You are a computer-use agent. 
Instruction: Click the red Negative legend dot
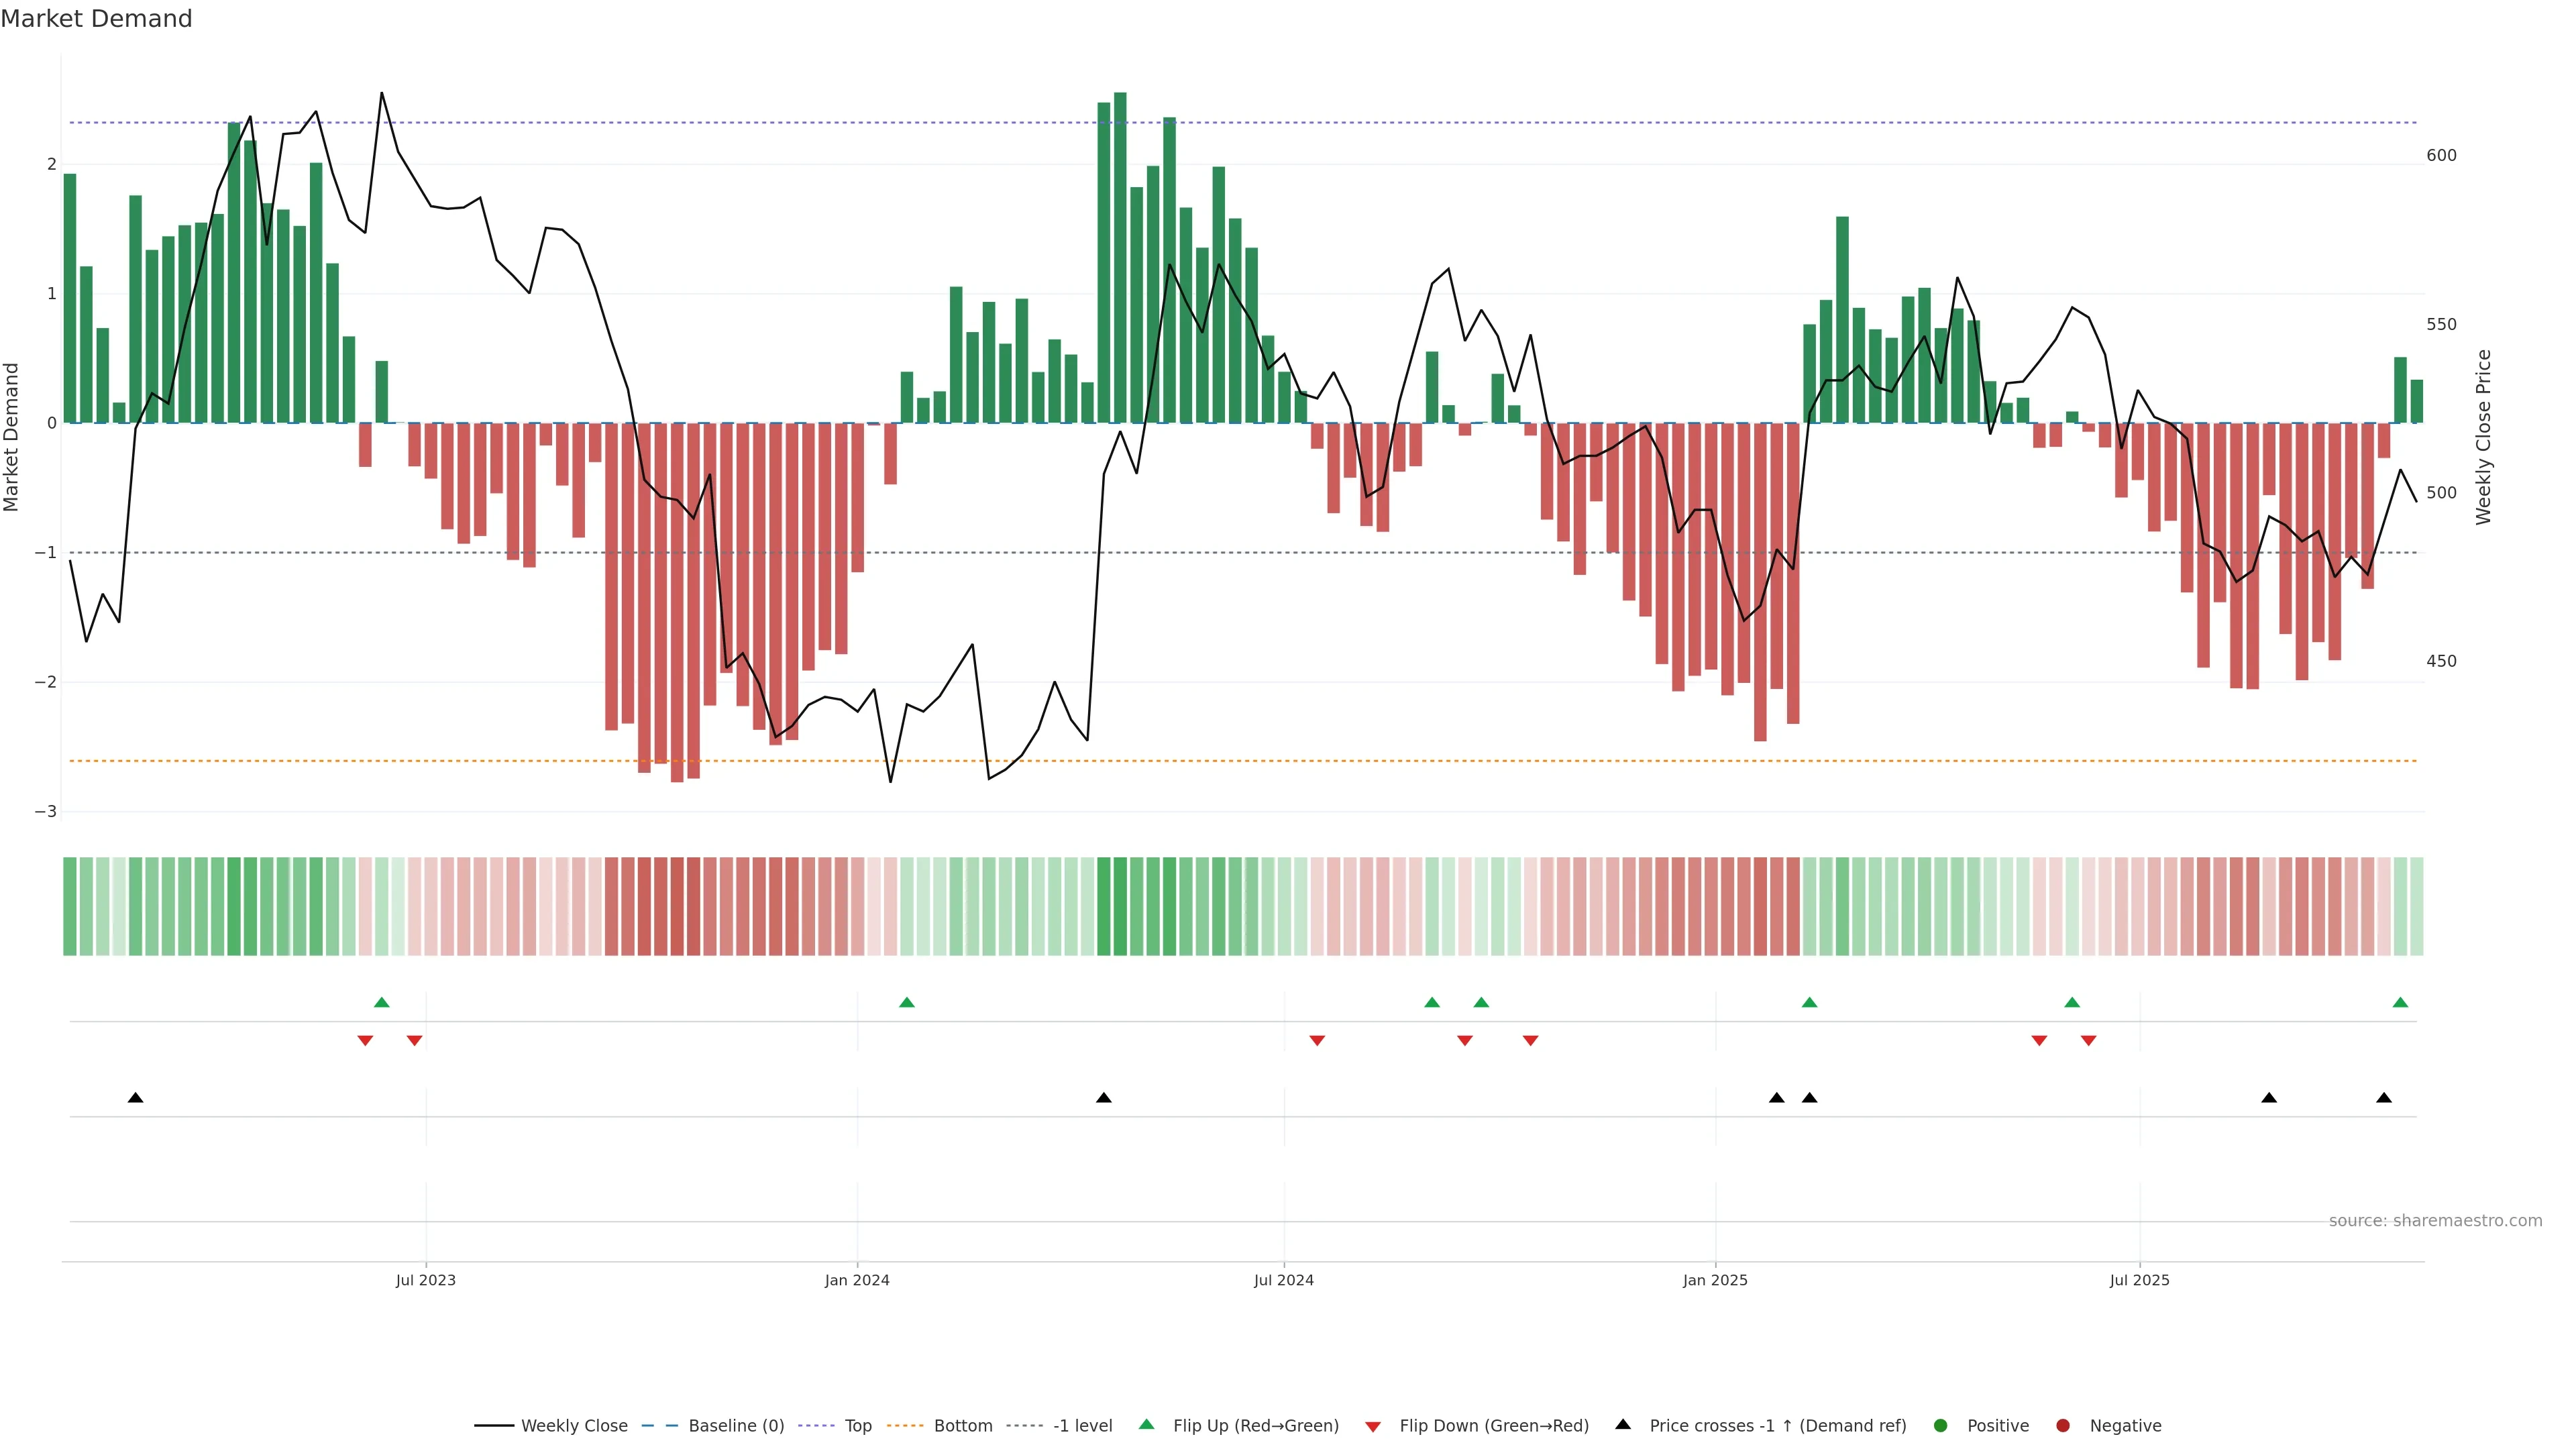point(2063,1425)
